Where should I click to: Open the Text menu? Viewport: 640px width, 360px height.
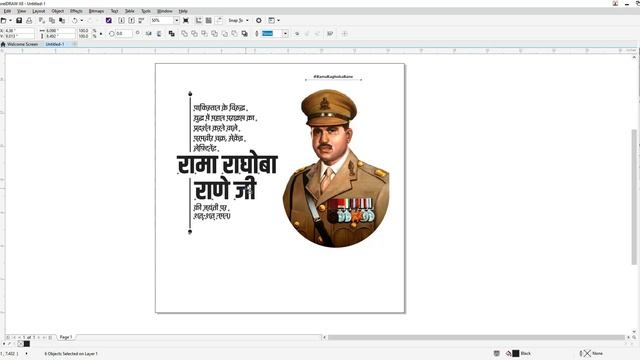pyautogui.click(x=114, y=11)
